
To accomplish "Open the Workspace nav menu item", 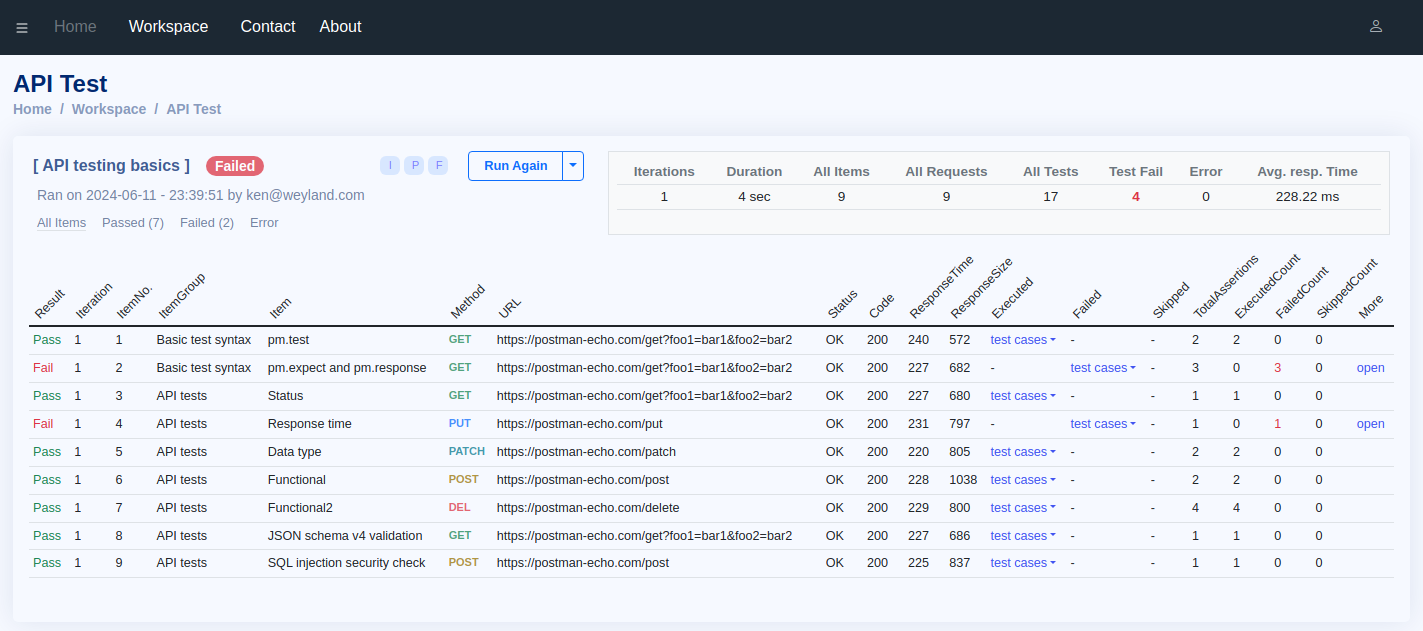I will coord(168,27).
